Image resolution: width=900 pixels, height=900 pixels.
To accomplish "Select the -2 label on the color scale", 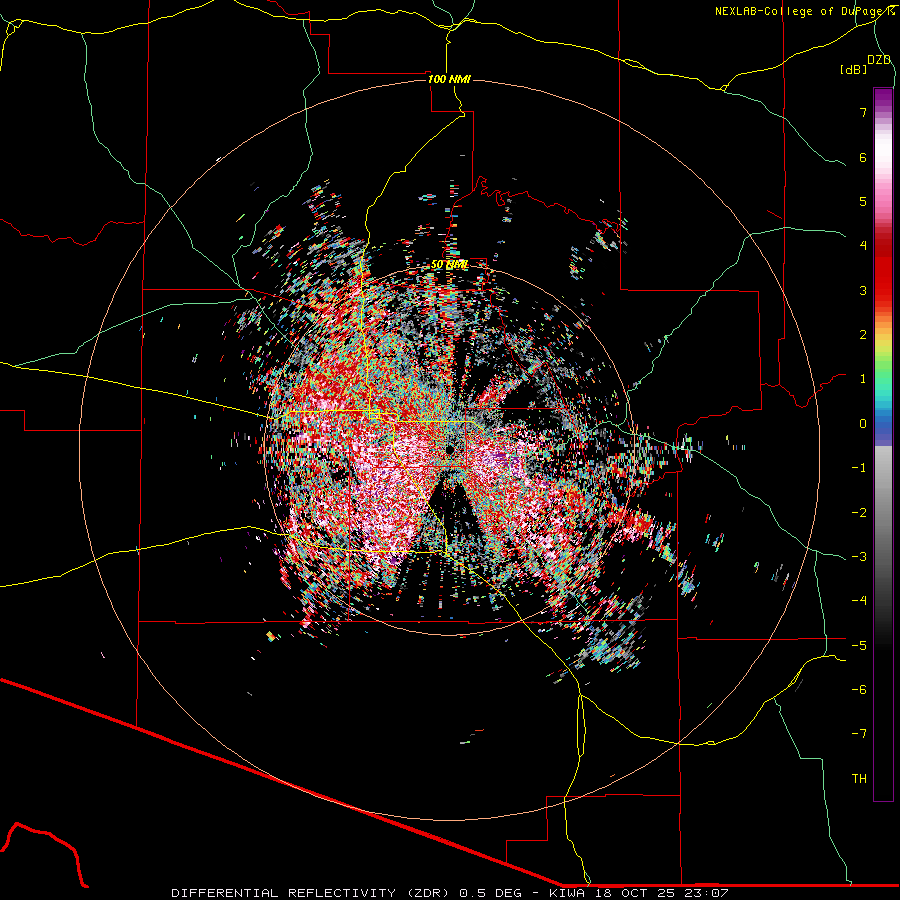I will tap(859, 513).
